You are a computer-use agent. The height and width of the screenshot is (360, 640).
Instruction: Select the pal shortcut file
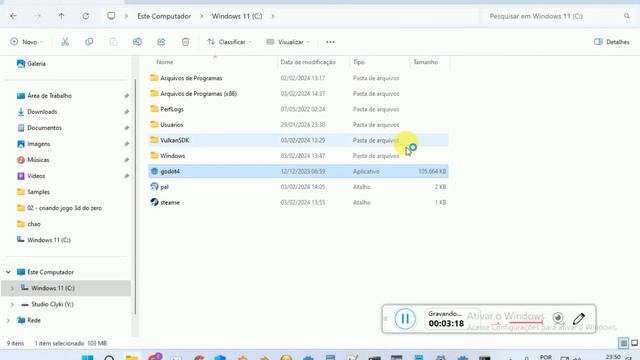[298, 187]
